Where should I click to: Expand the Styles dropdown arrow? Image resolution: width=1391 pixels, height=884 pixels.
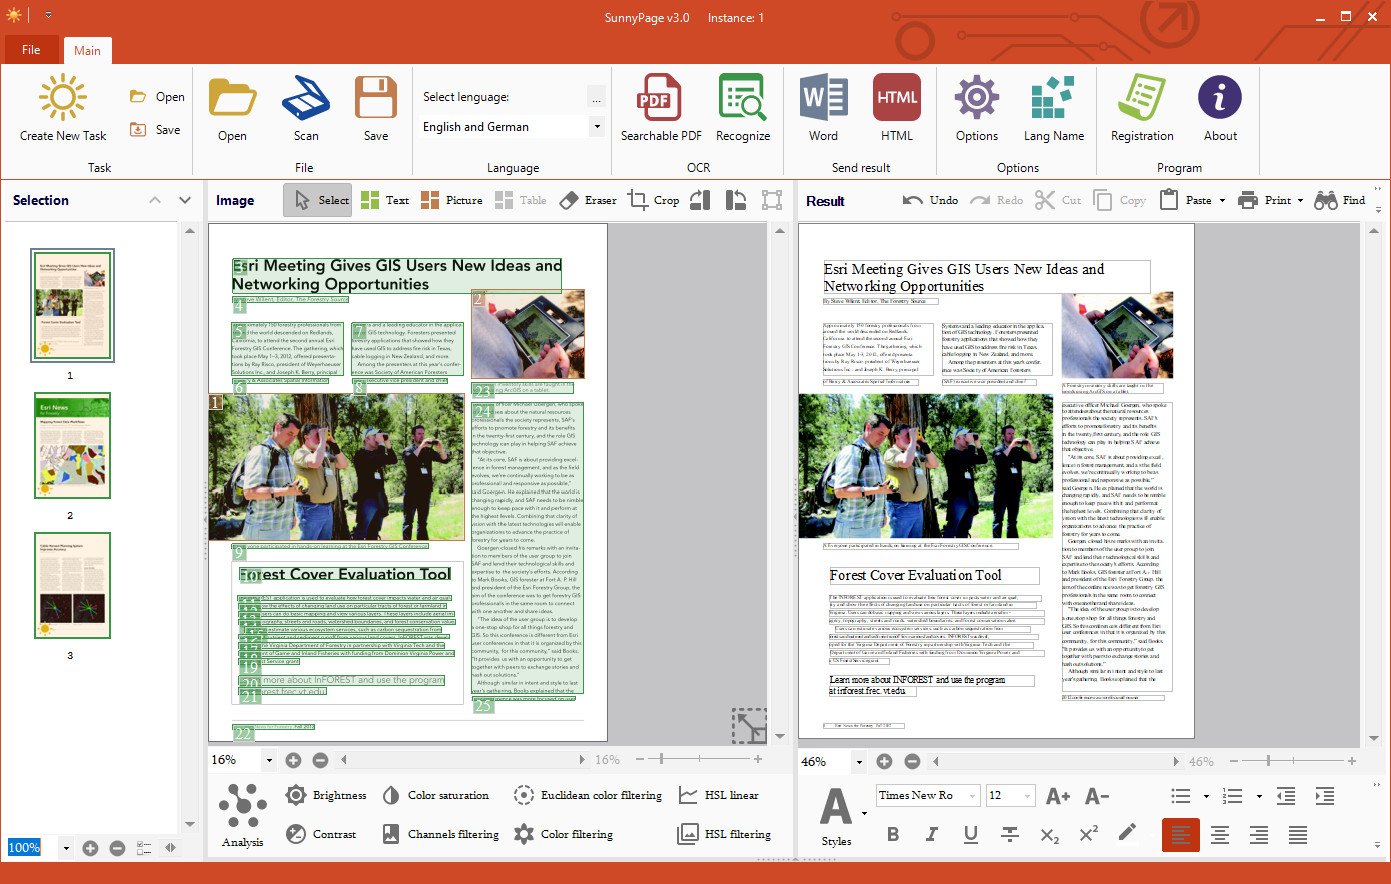[864, 812]
